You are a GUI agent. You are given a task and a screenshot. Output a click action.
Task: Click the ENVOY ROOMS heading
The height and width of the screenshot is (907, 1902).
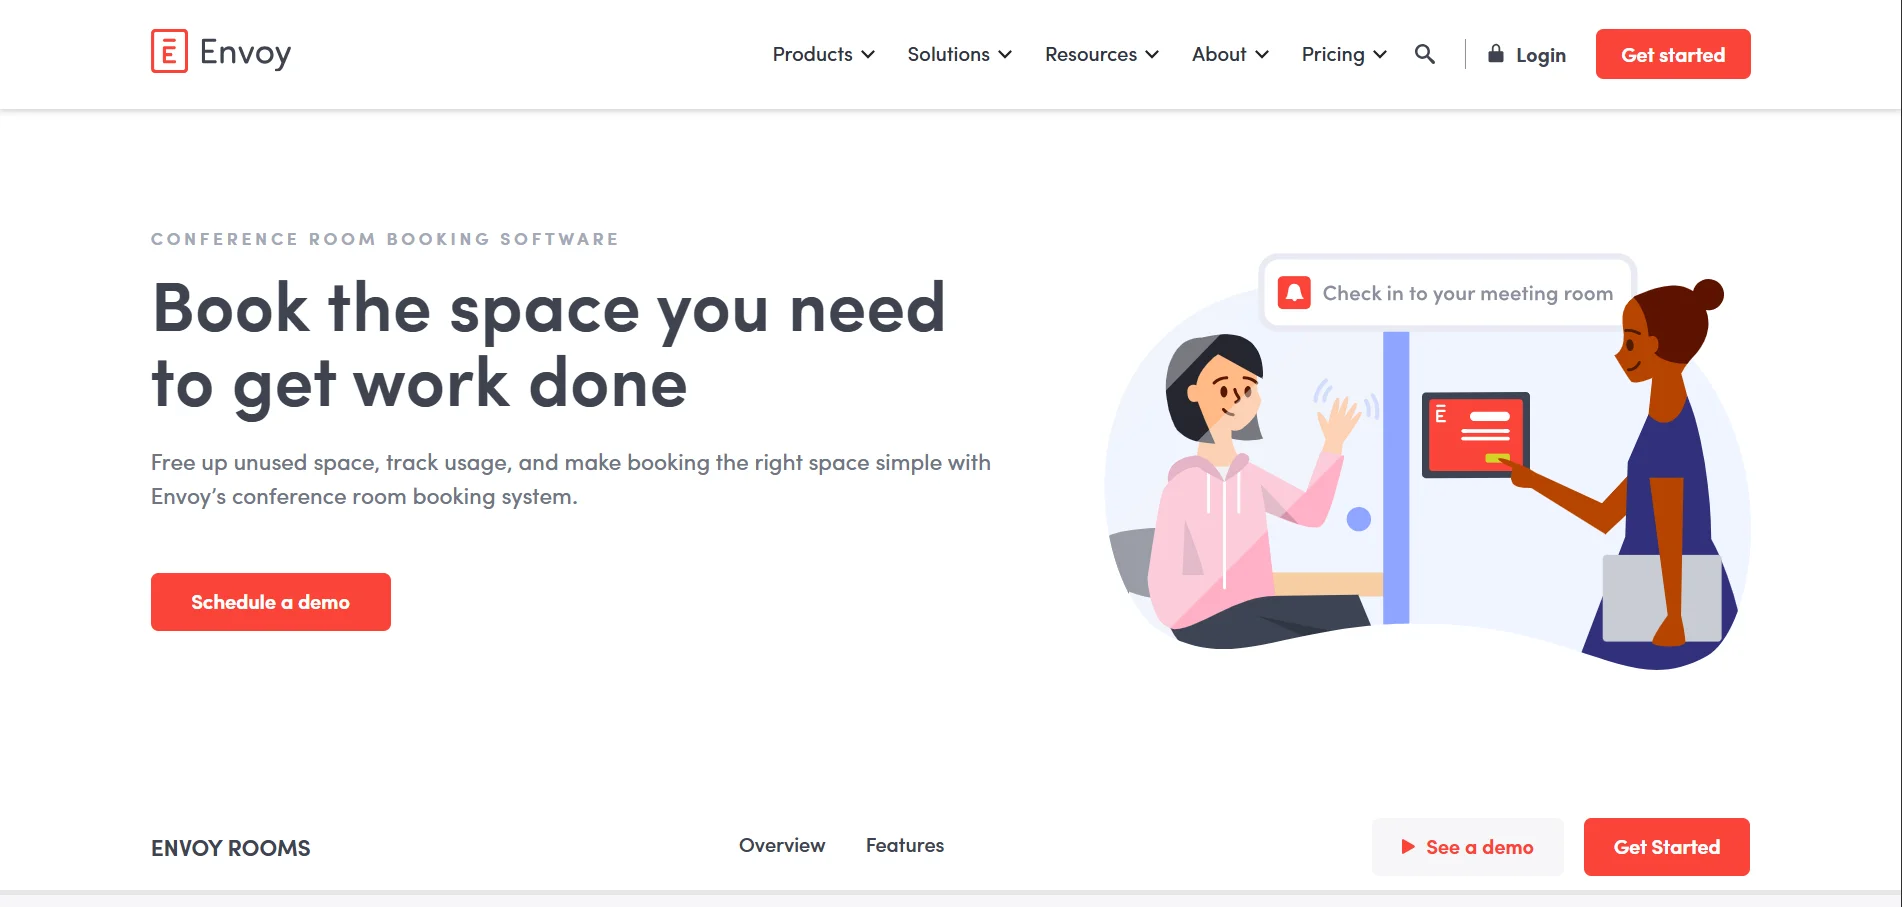click(x=231, y=848)
